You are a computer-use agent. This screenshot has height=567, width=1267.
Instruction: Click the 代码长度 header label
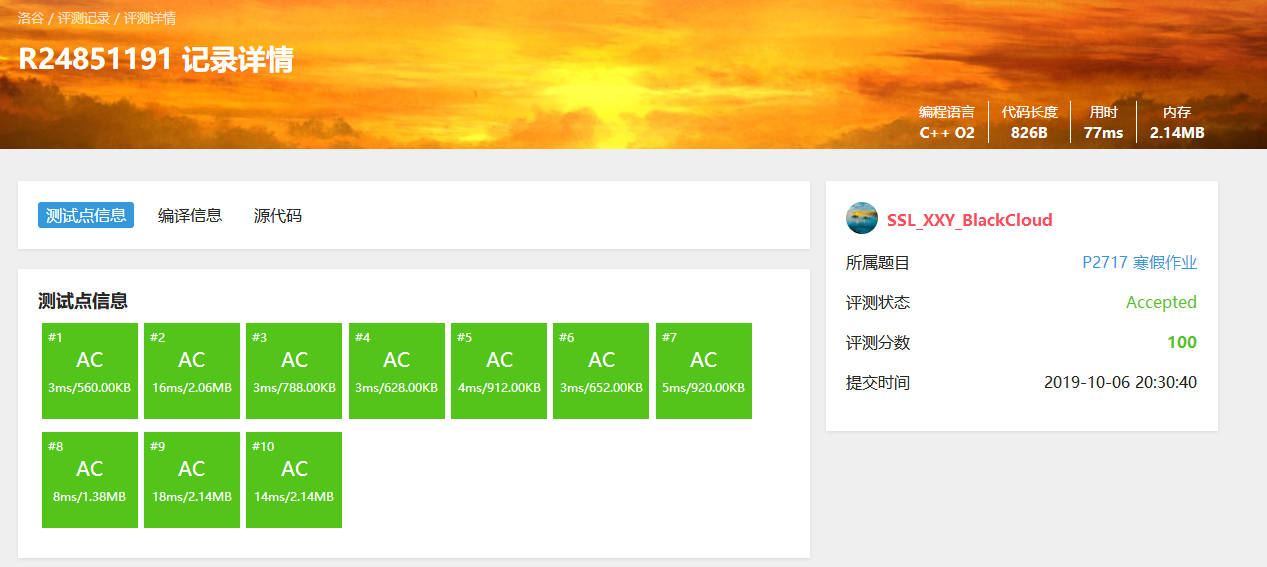(x=1029, y=112)
